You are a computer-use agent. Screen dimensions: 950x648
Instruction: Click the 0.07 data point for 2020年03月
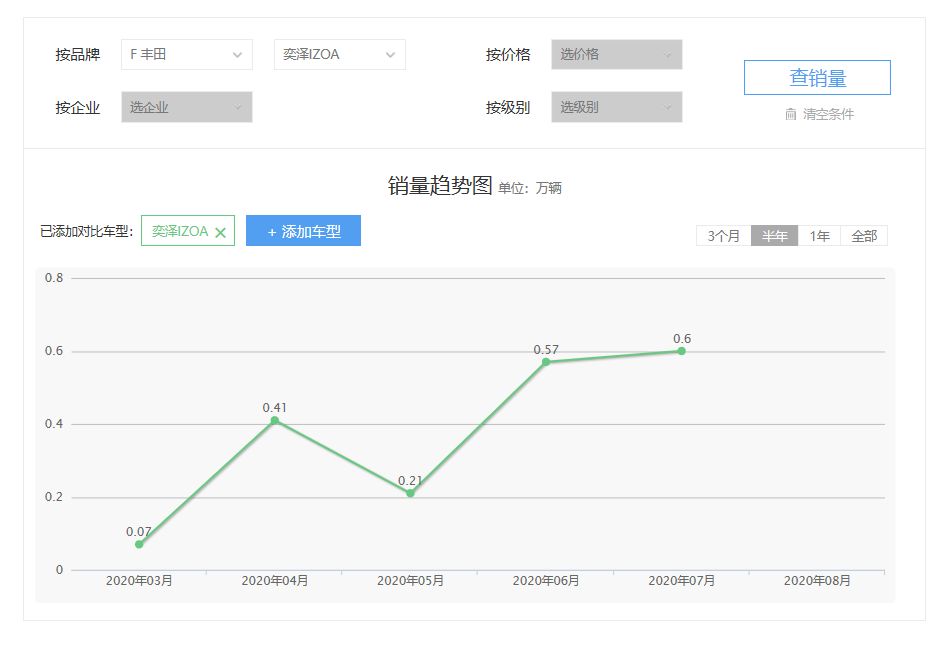pos(139,544)
